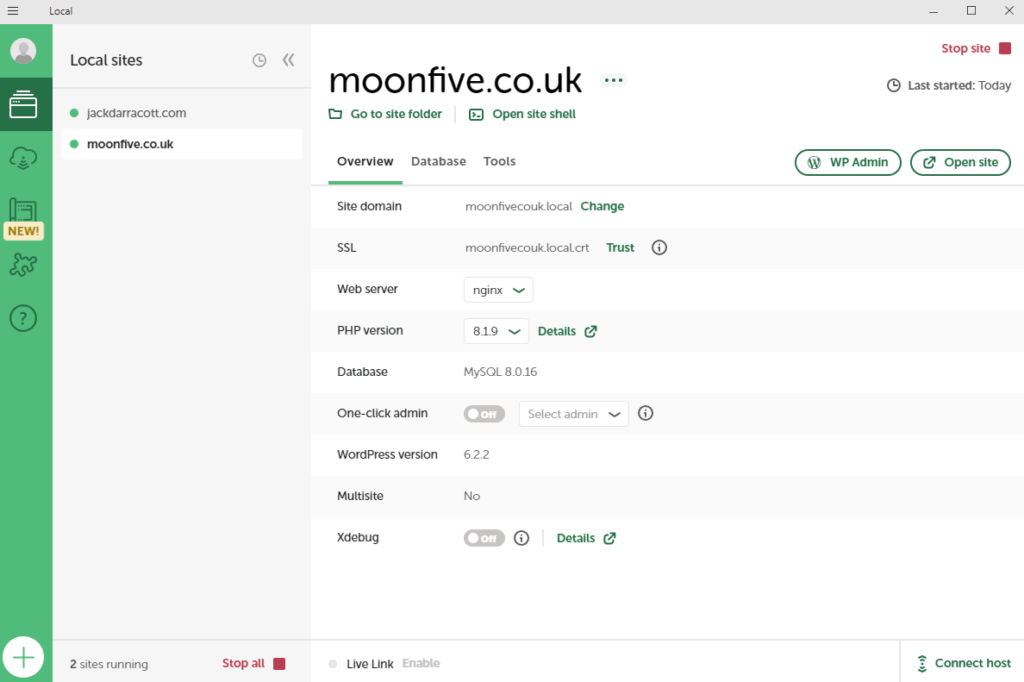
Task: Switch to the Database tab
Action: coord(438,161)
